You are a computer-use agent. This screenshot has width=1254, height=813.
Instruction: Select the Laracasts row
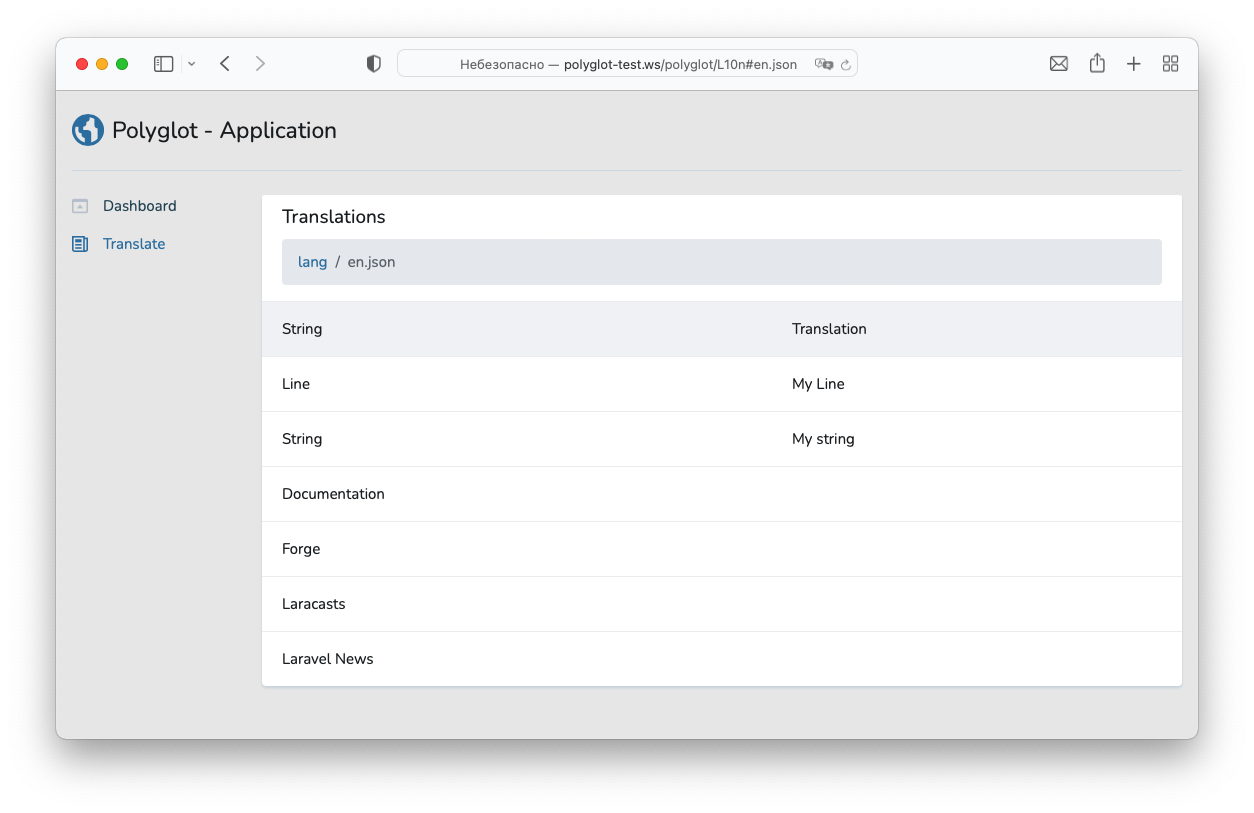pos(722,604)
